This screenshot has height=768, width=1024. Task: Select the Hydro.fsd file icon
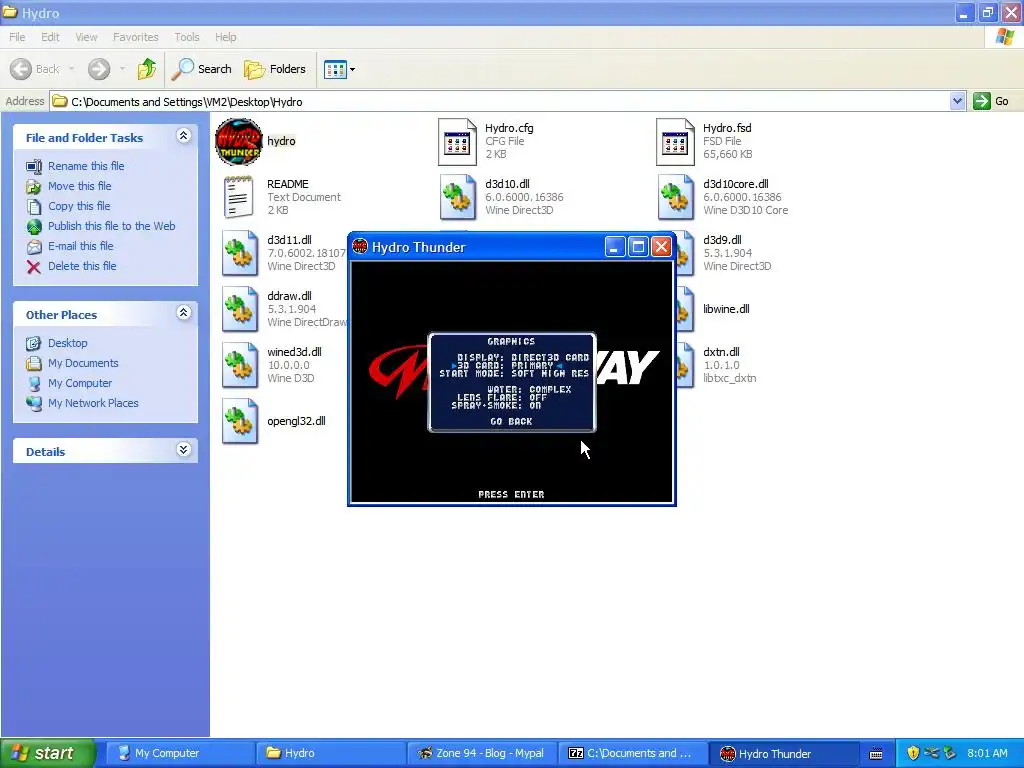tap(675, 142)
